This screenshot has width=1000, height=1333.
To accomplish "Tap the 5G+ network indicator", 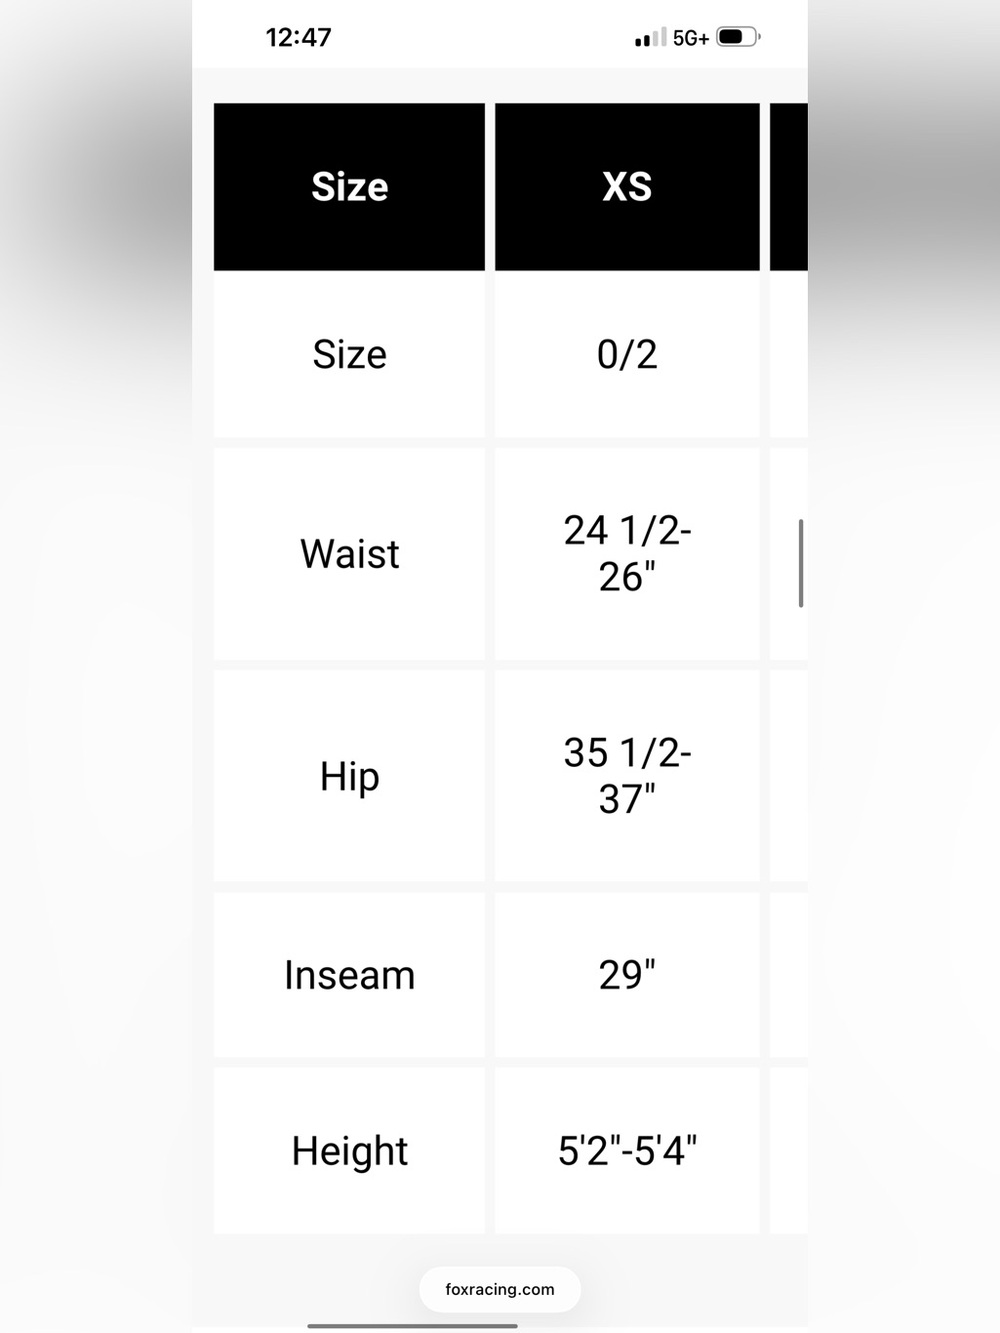I will pyautogui.click(x=691, y=38).
